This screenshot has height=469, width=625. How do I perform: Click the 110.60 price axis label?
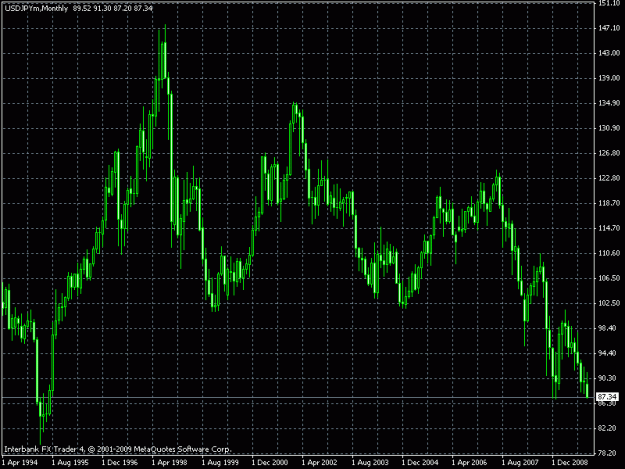pyautogui.click(x=609, y=253)
